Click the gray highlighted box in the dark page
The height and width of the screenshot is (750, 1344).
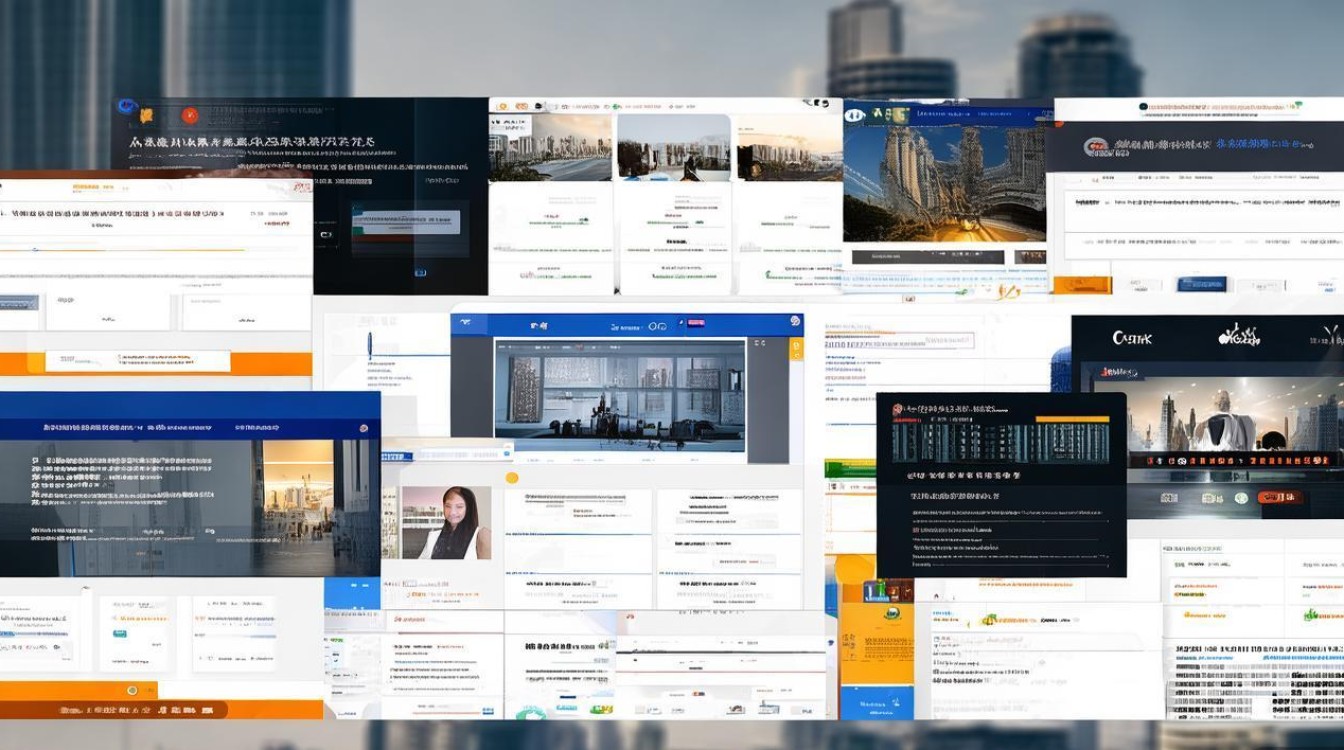pos(405,220)
